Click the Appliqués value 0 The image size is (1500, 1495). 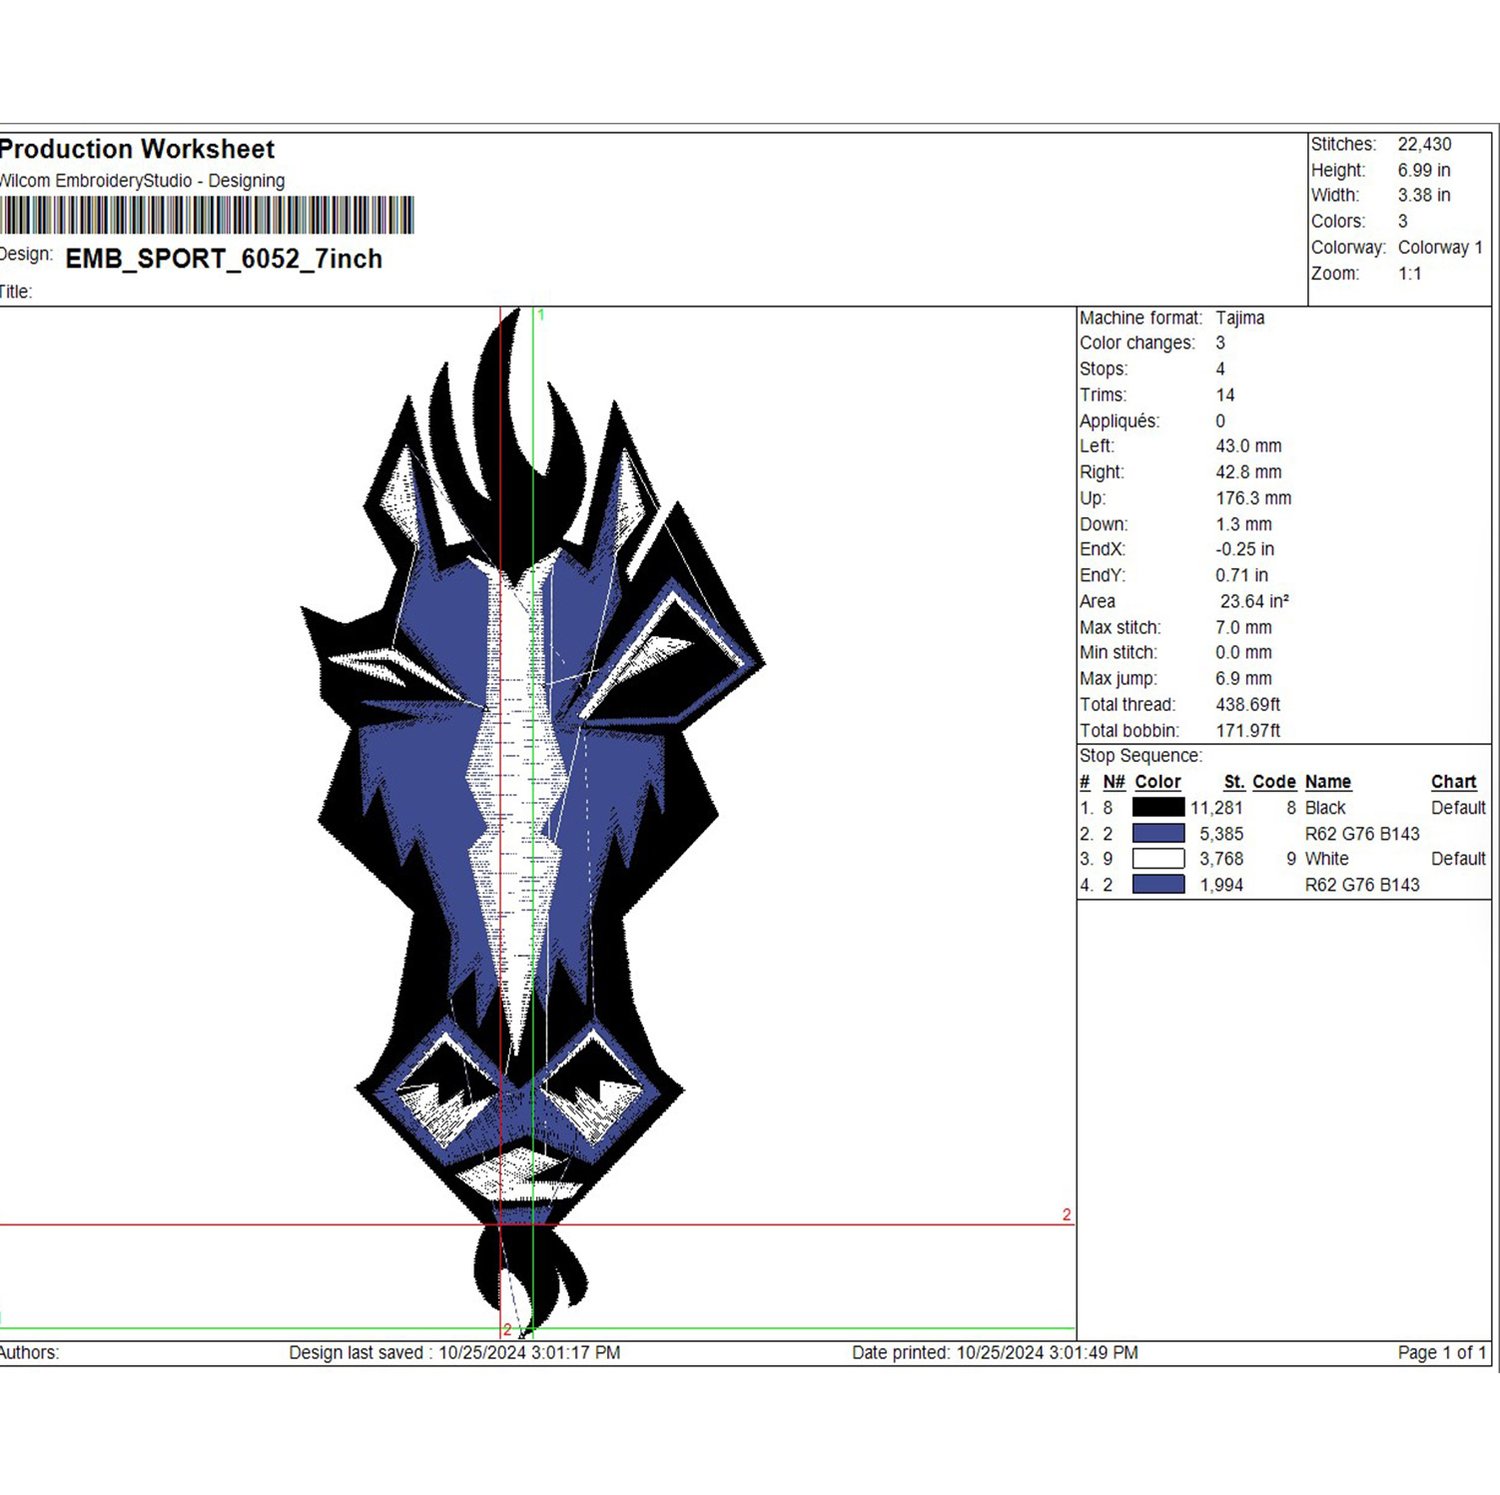click(1220, 421)
